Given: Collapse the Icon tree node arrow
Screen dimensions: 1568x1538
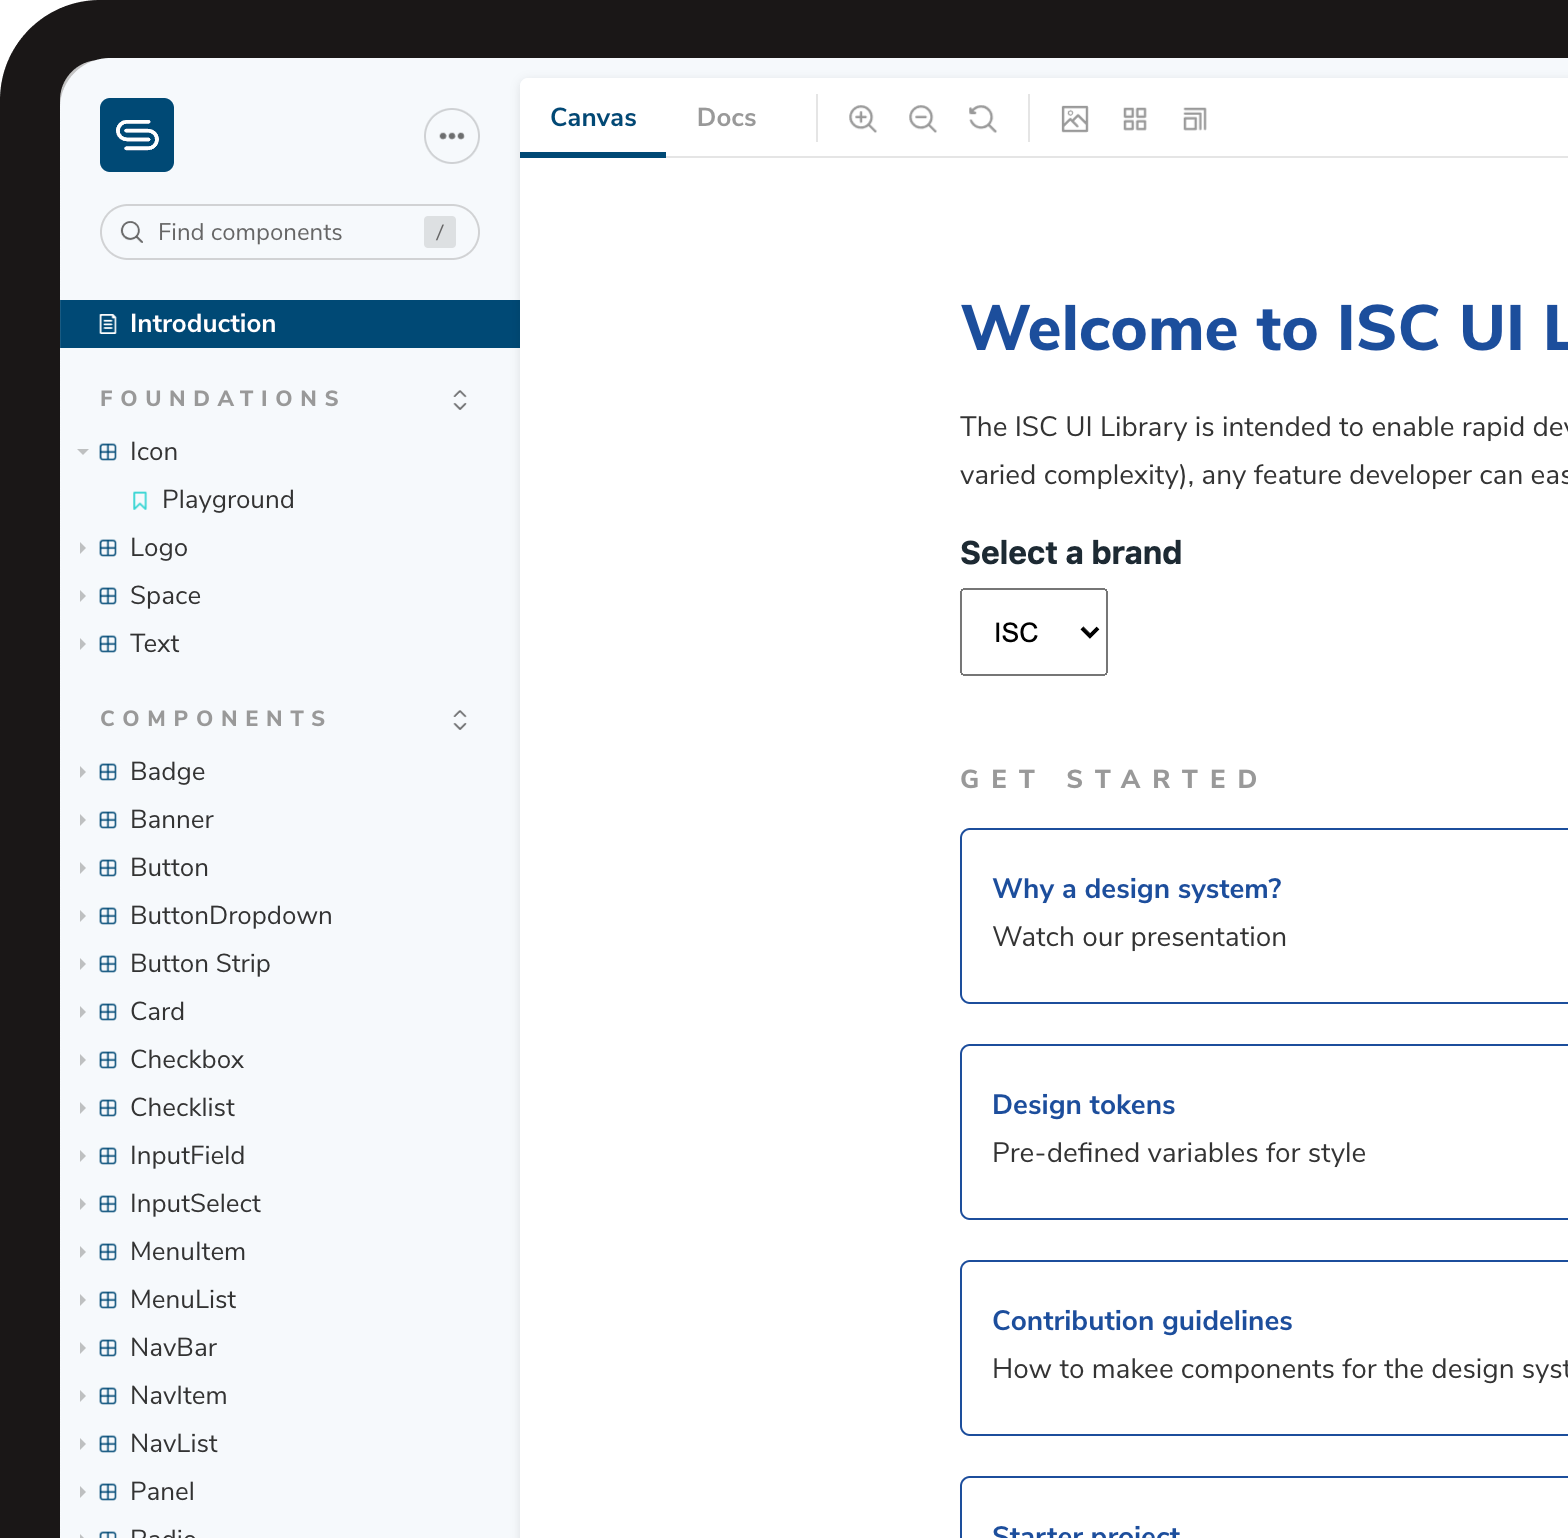Looking at the screenshot, I should pyautogui.click(x=83, y=452).
